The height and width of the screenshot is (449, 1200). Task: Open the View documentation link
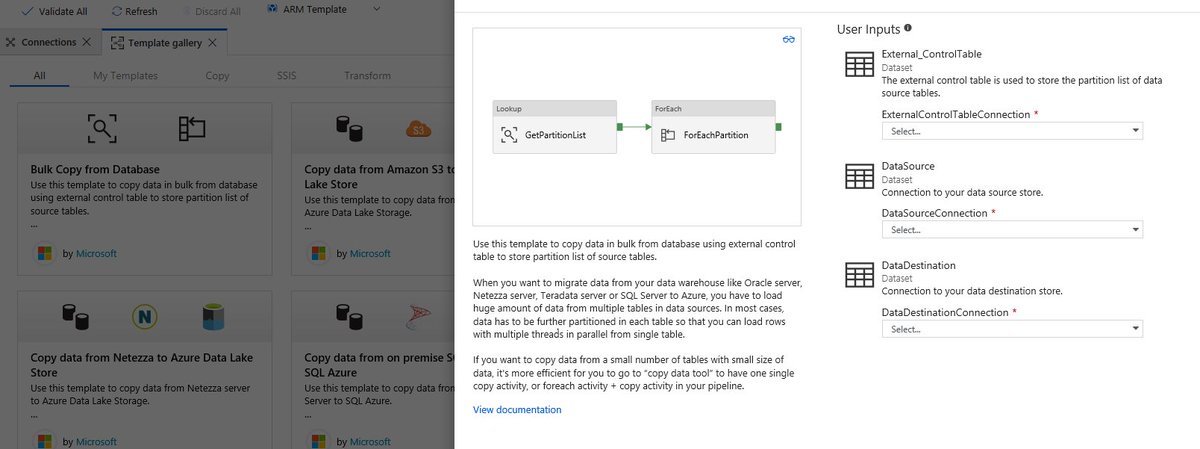pyautogui.click(x=517, y=410)
